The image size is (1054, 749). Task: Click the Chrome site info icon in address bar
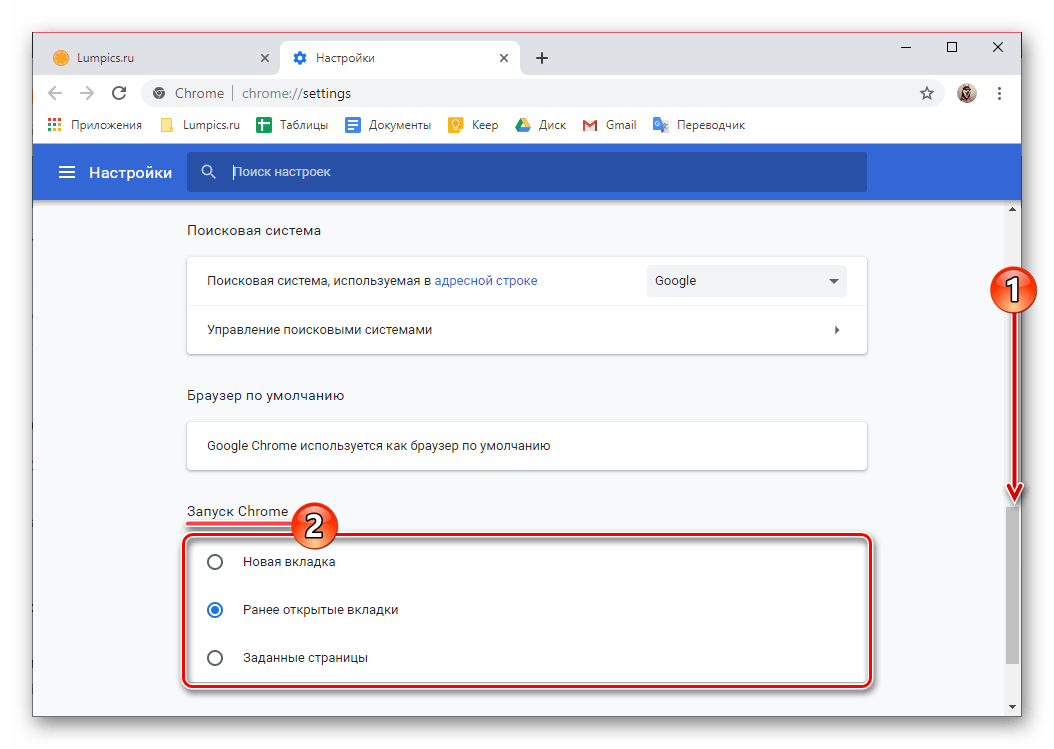click(x=159, y=93)
